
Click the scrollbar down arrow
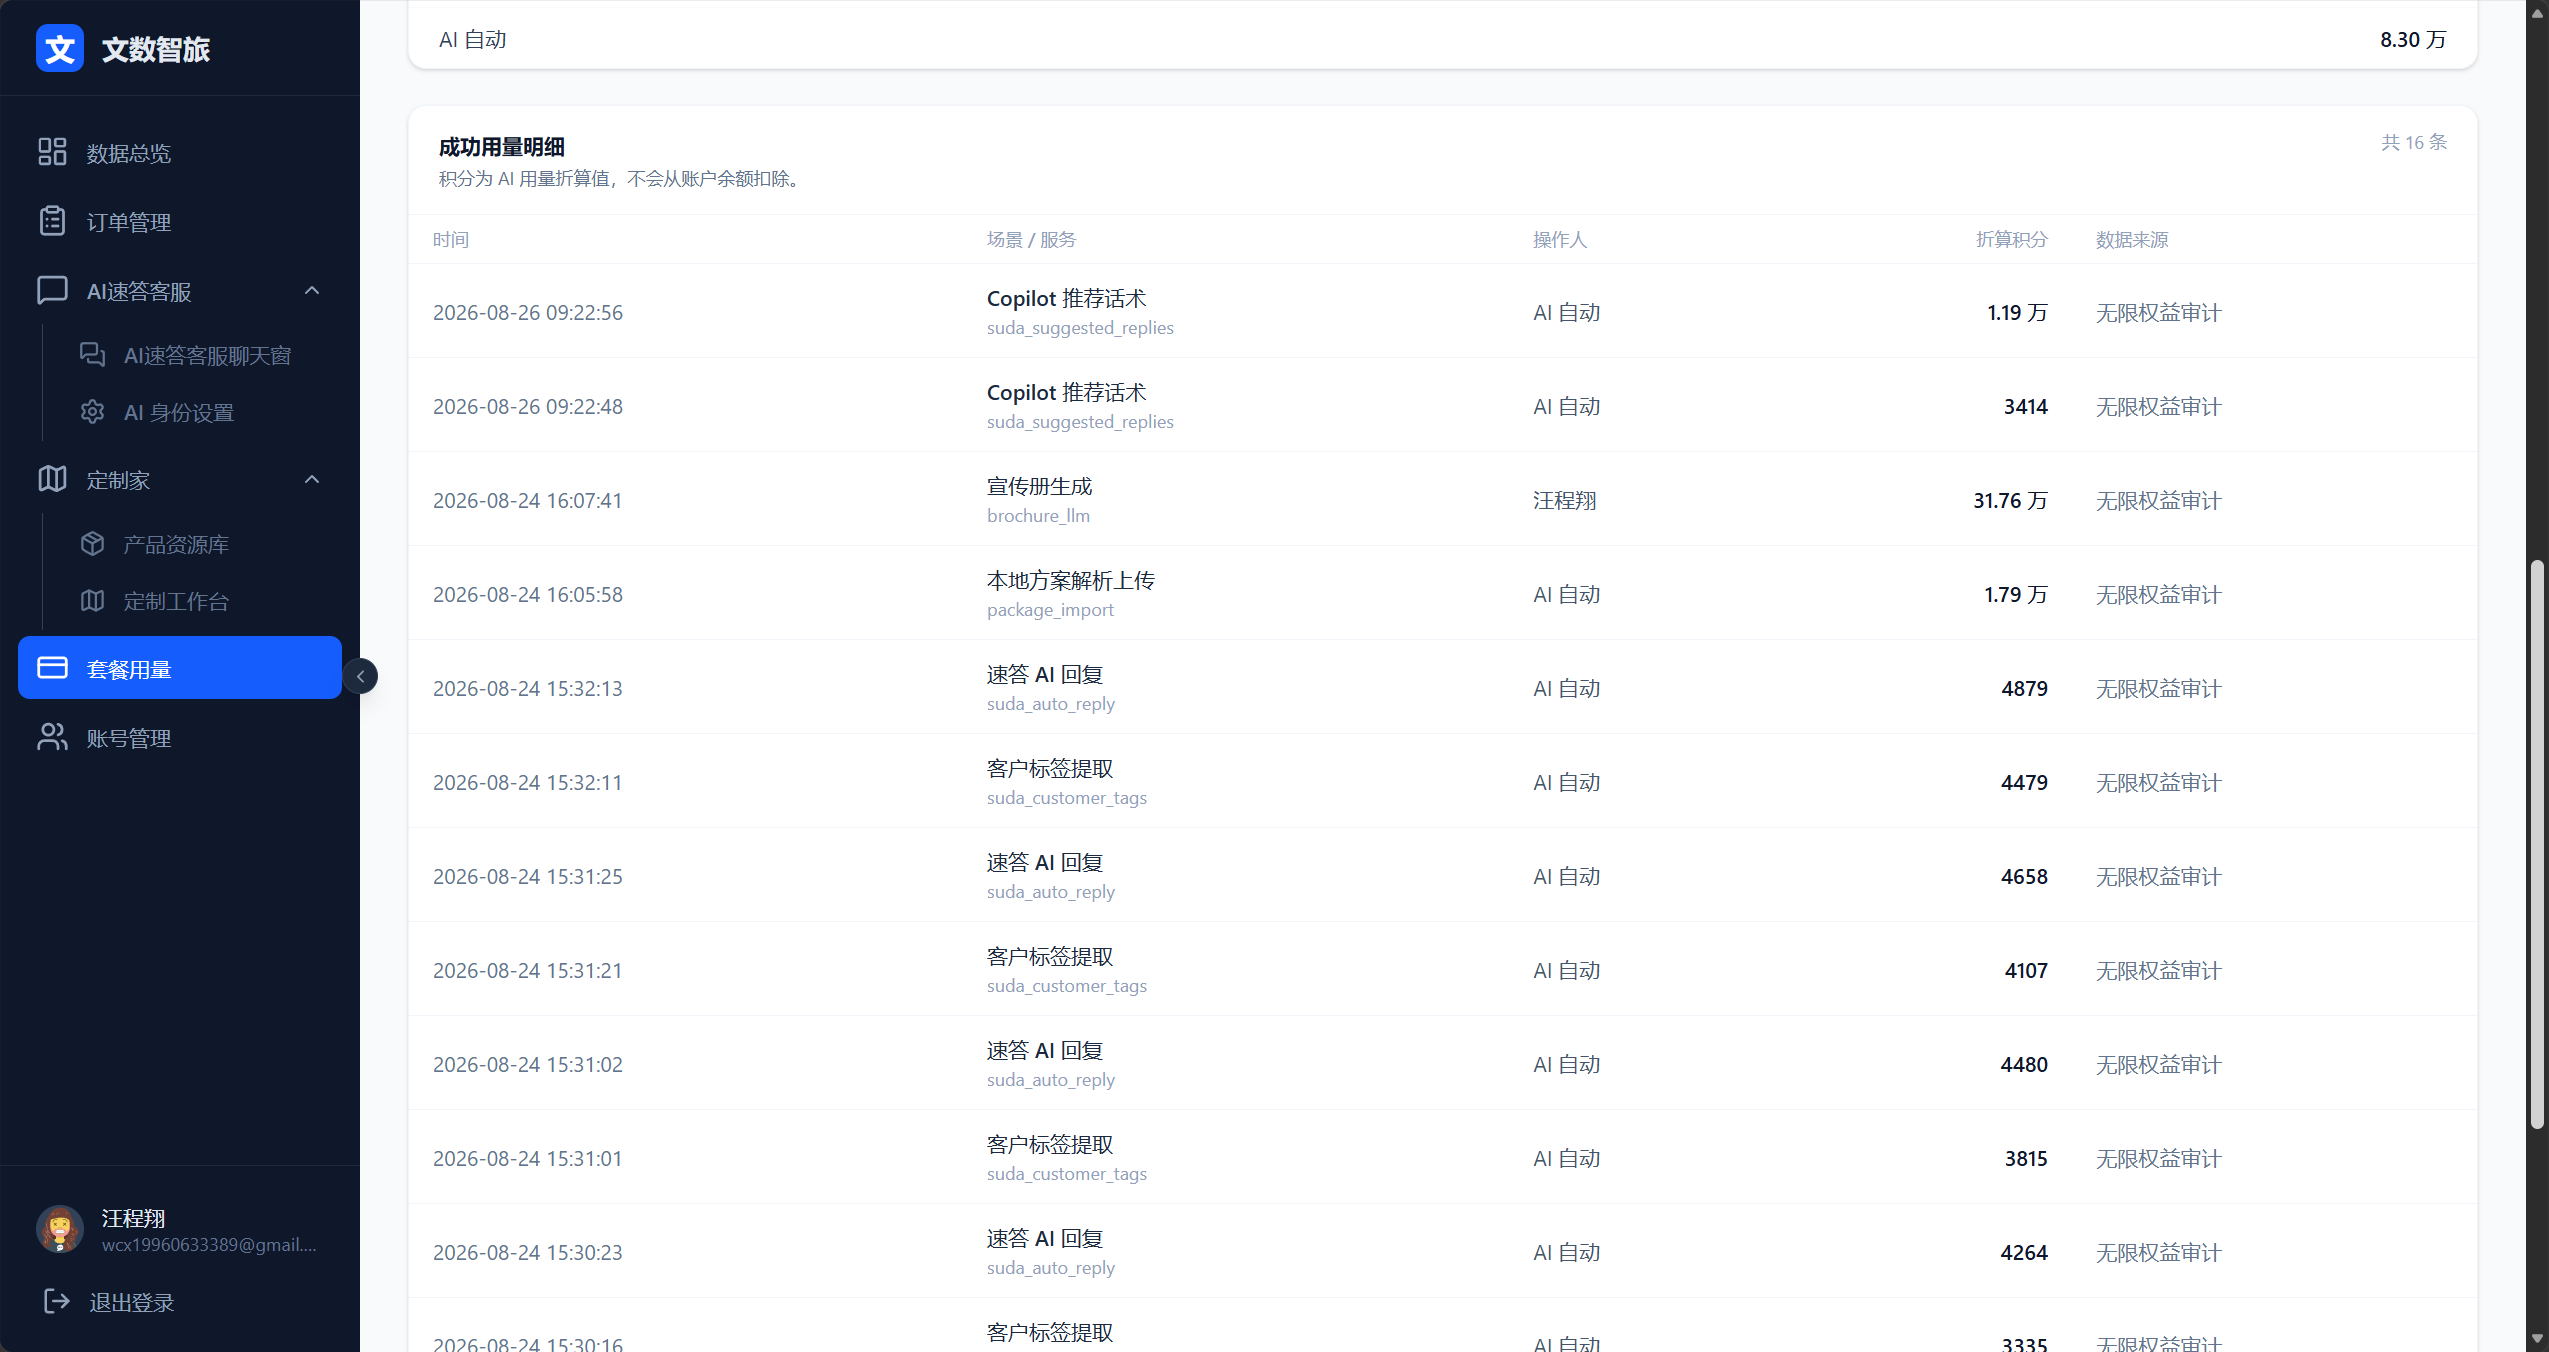[2537, 1338]
